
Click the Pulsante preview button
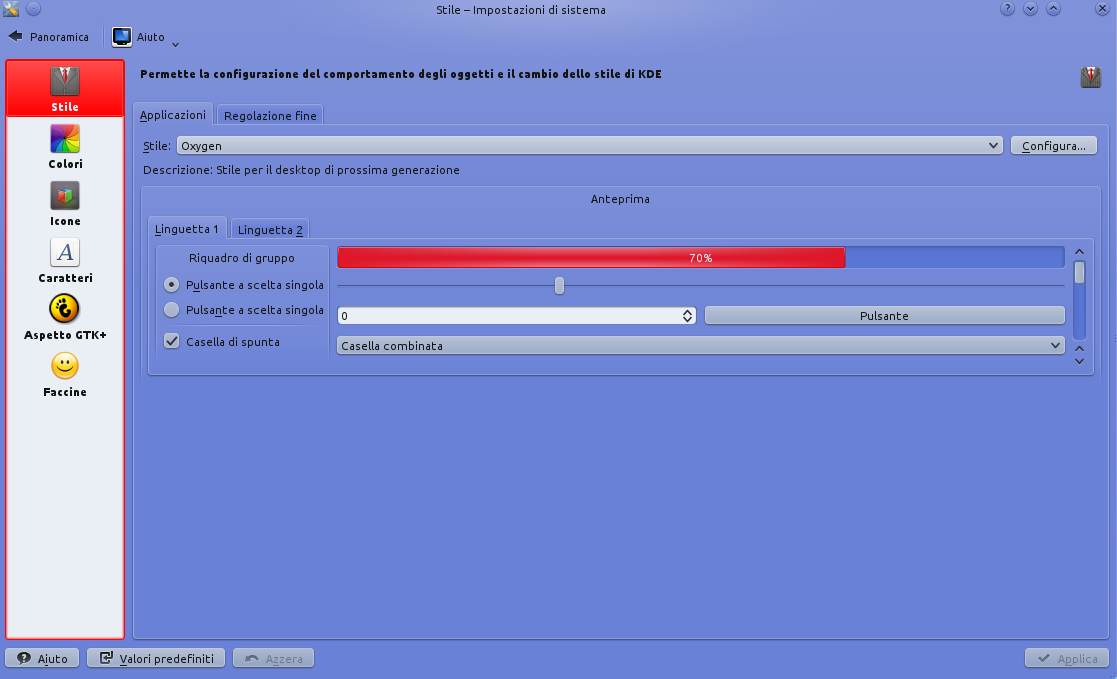(885, 316)
